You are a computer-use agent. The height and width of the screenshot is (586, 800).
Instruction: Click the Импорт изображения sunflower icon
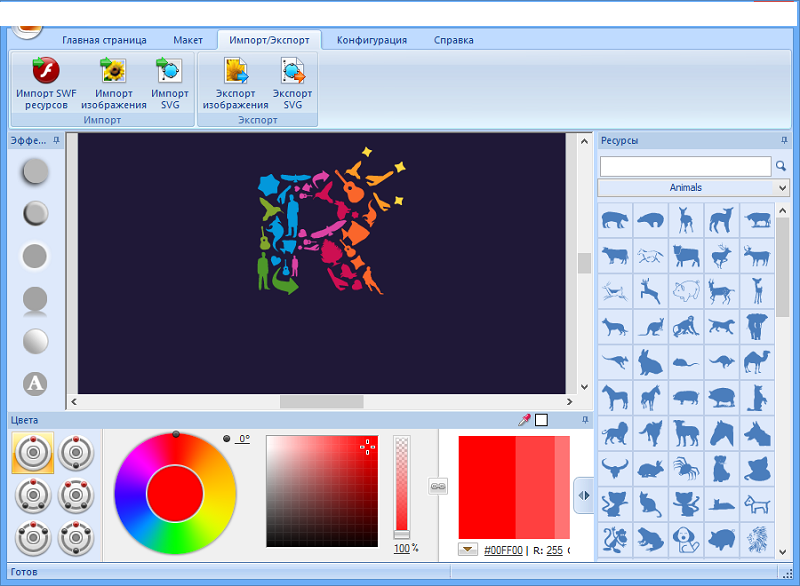pyautogui.click(x=113, y=70)
